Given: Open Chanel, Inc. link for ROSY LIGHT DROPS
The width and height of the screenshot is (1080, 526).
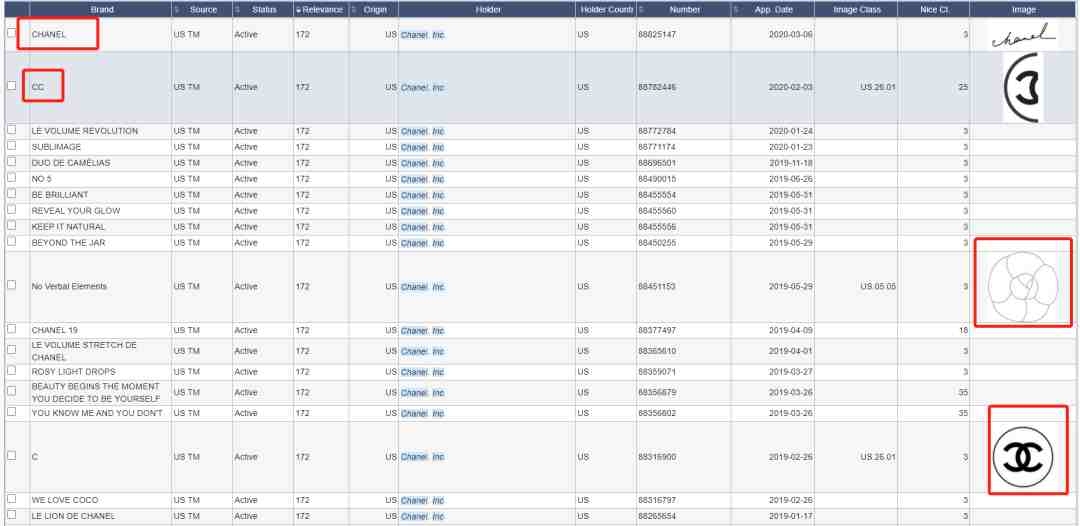Looking at the screenshot, I should tap(423, 372).
